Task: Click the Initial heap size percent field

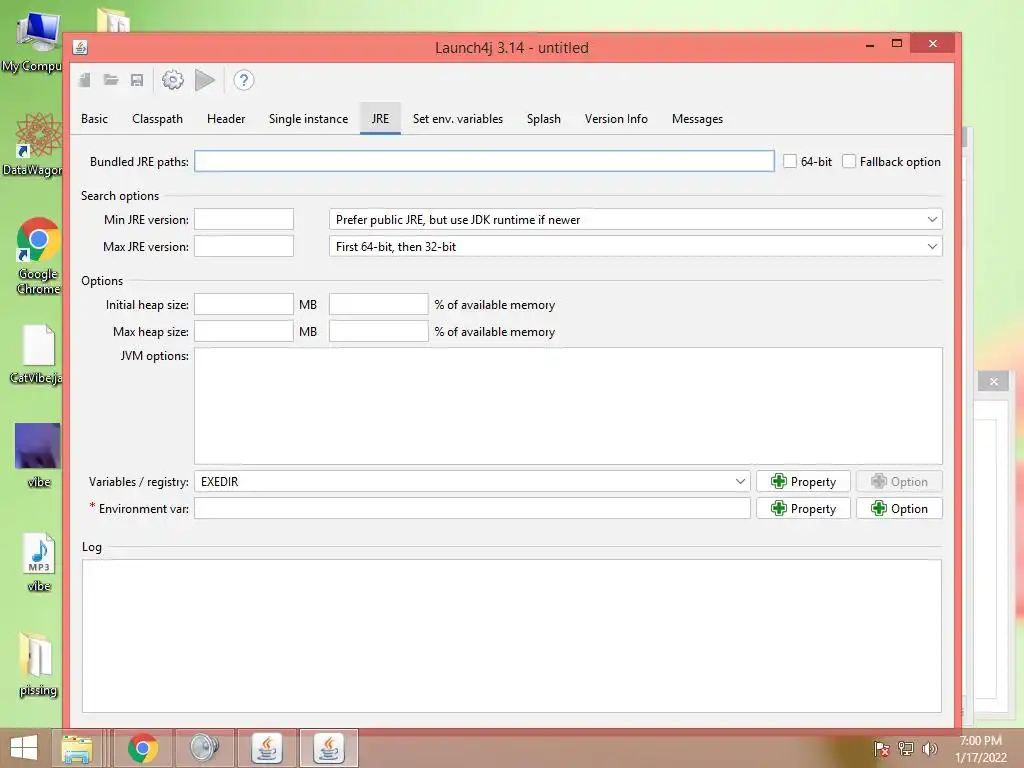Action: point(379,304)
